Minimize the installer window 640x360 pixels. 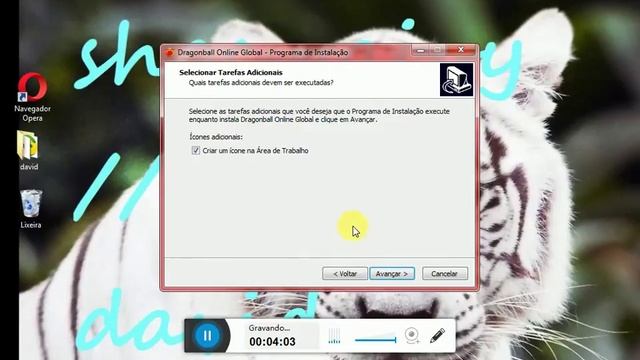coord(421,50)
